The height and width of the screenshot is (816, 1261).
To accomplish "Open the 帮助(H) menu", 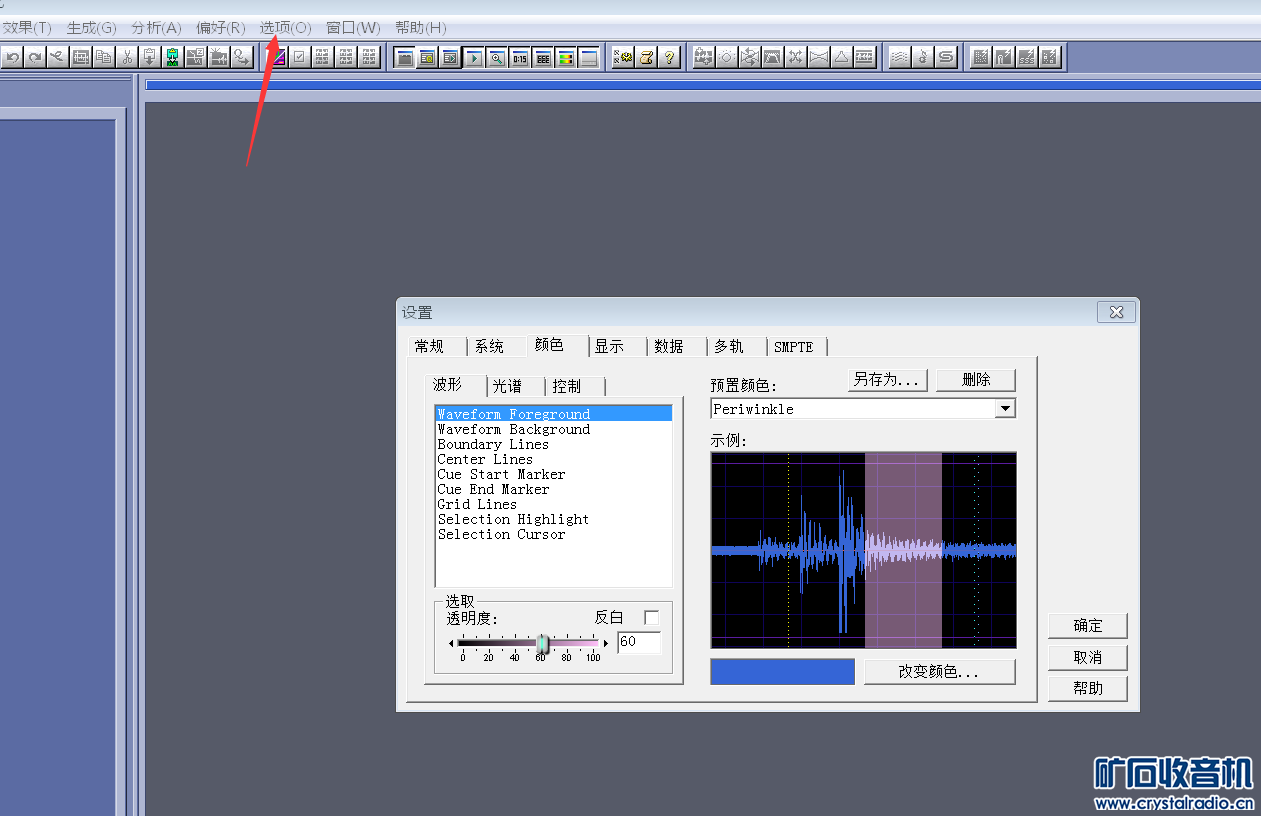I will click(x=420, y=27).
